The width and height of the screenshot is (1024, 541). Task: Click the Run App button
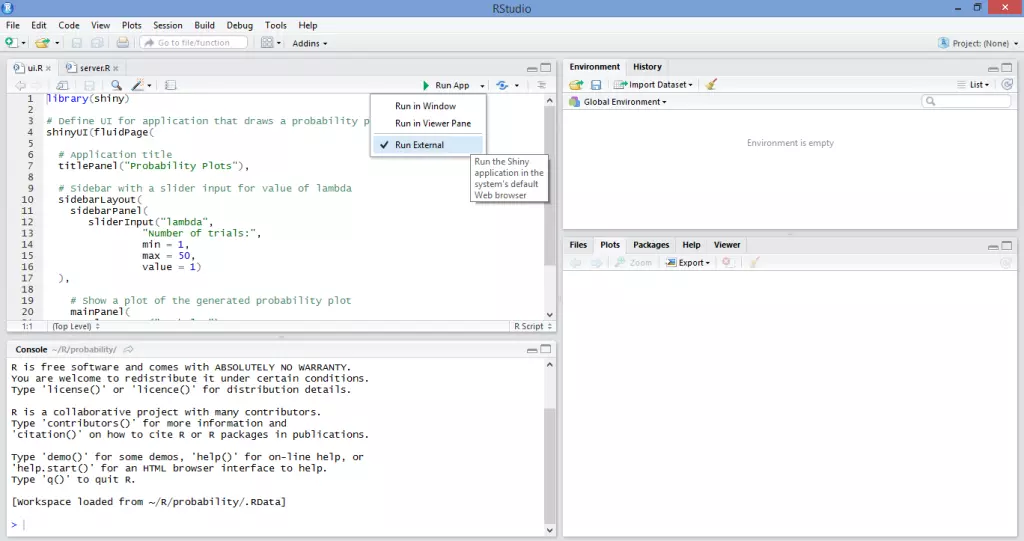point(446,85)
